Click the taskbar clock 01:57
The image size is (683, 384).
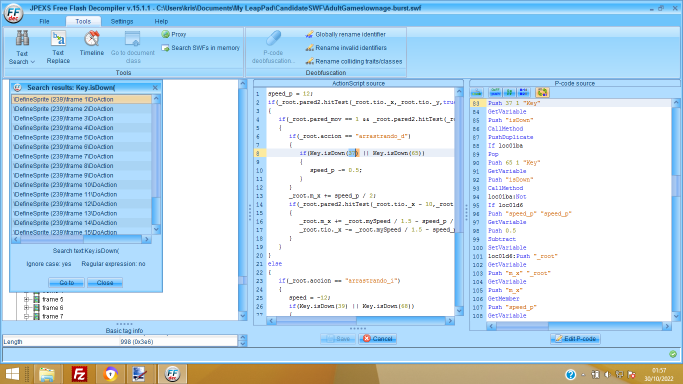click(659, 371)
